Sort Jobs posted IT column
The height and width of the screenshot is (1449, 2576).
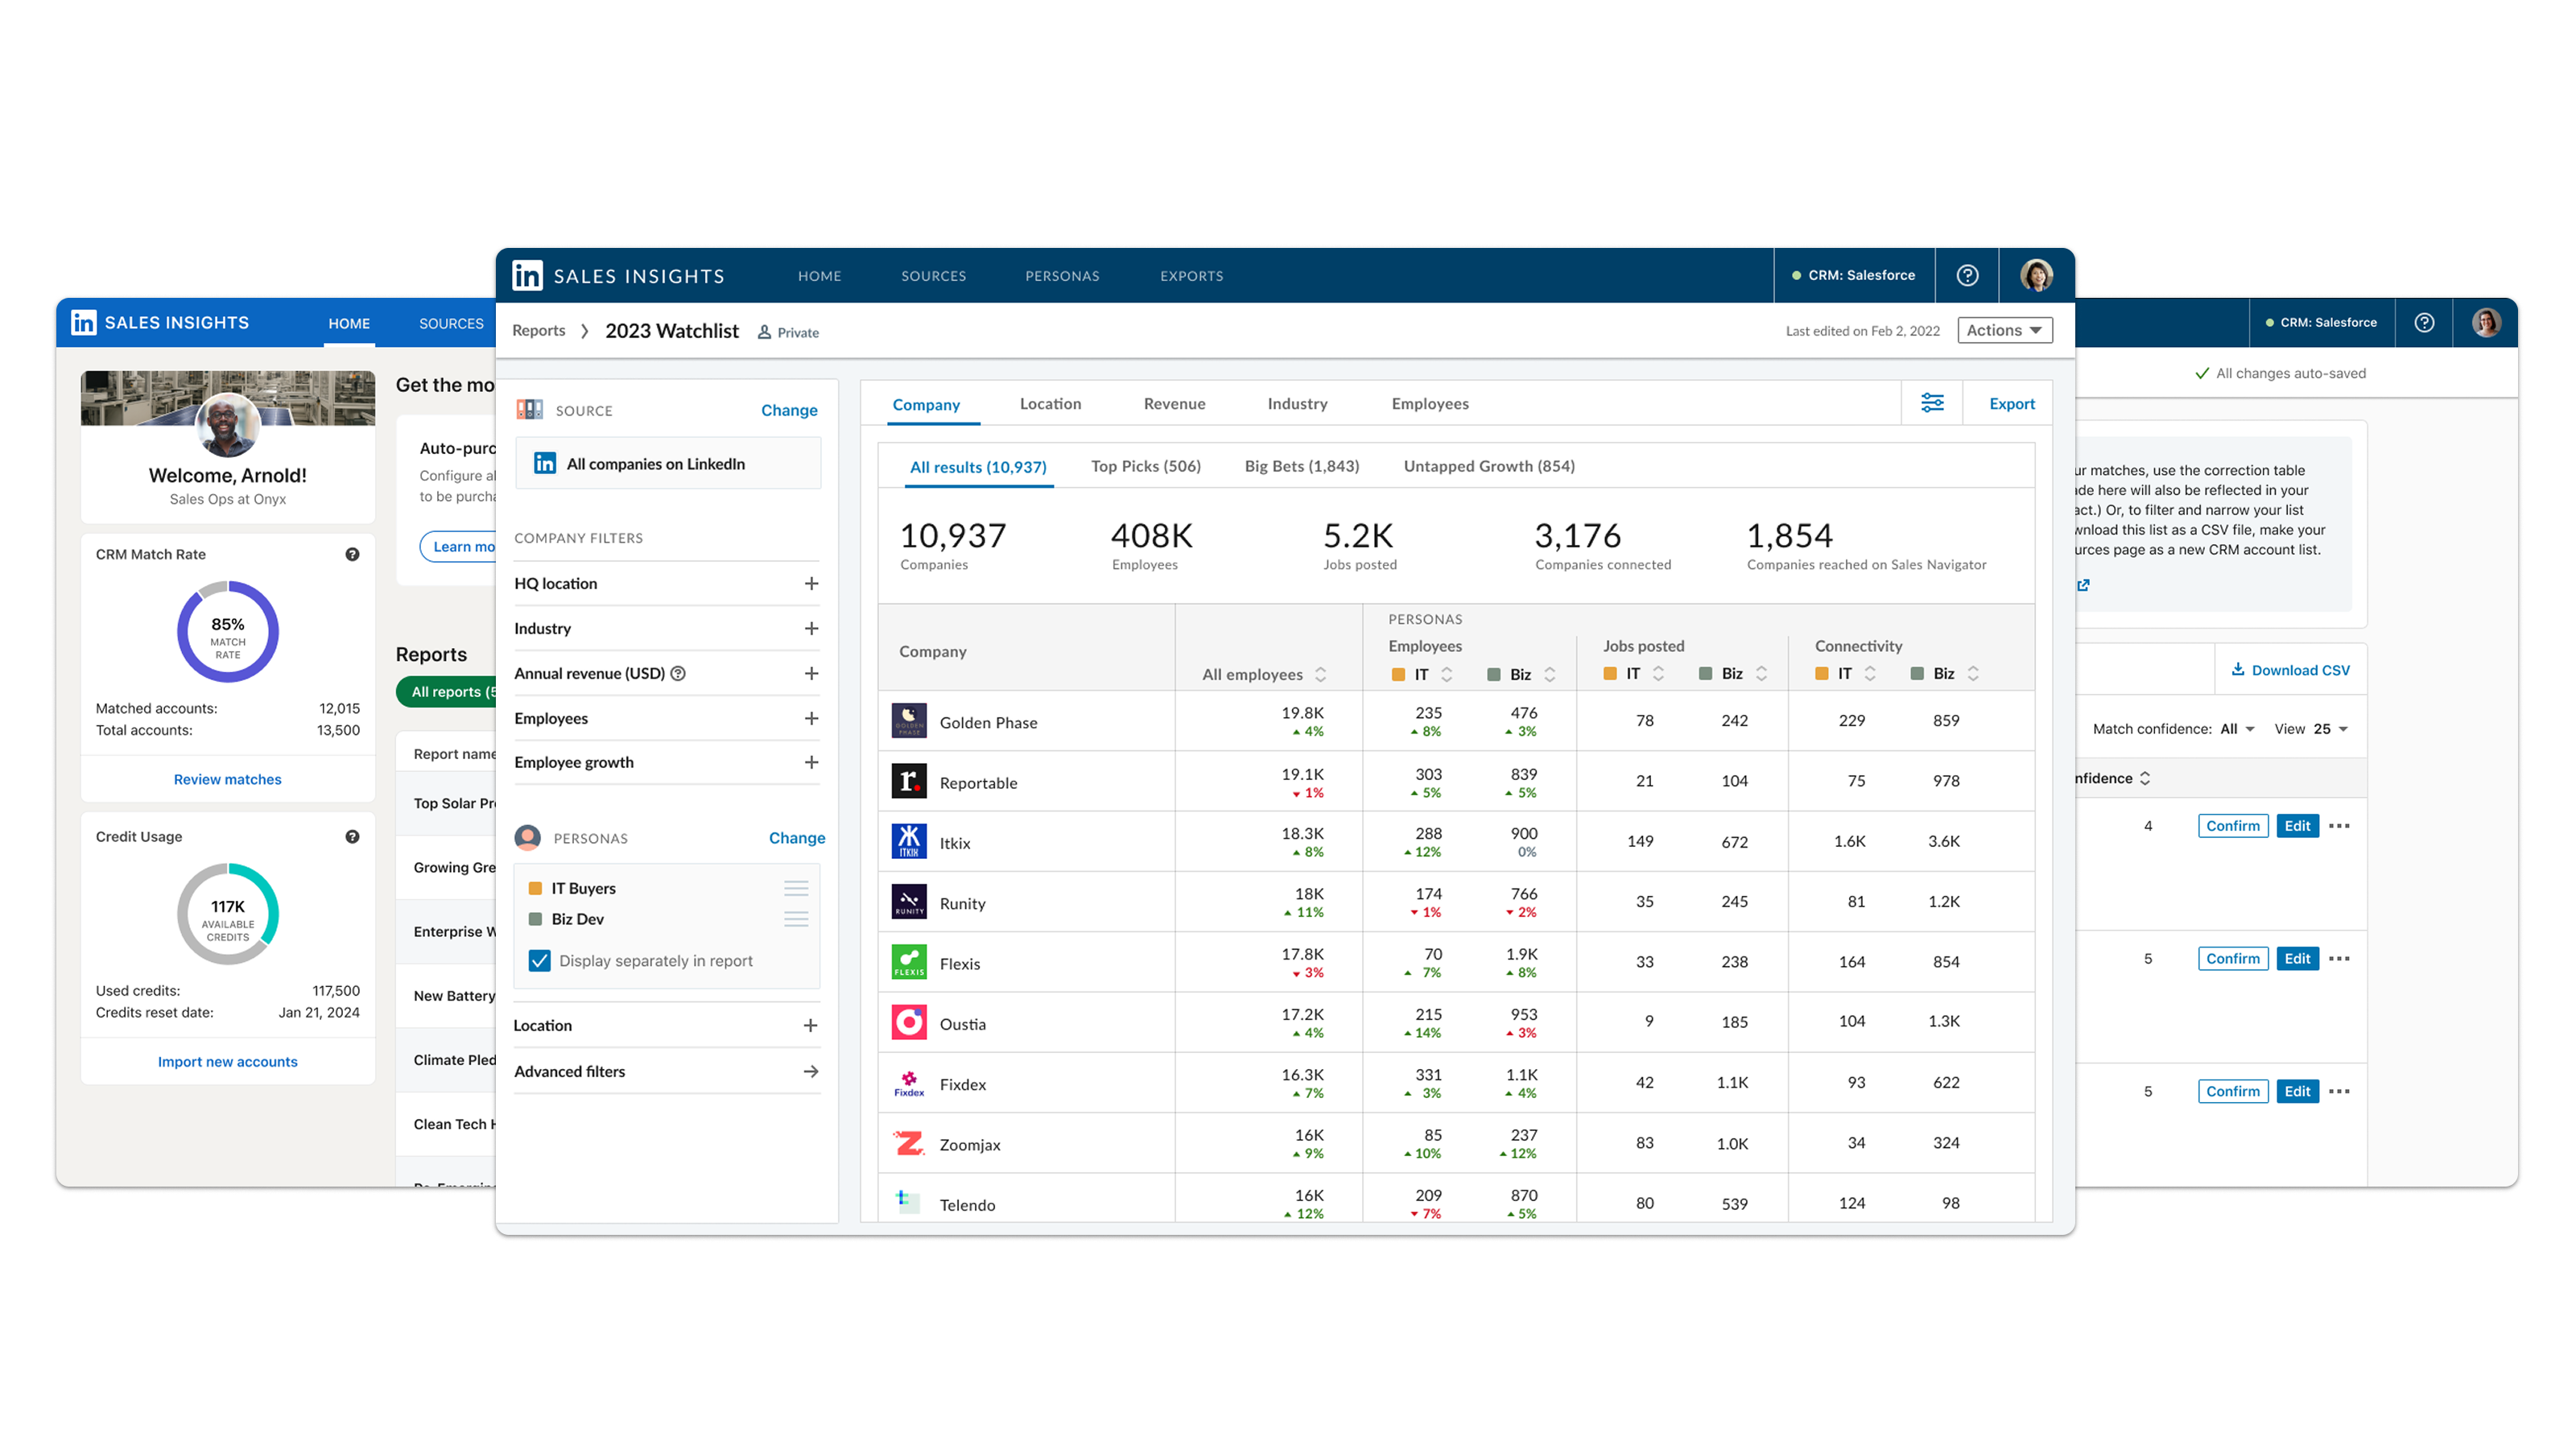[x=1658, y=674]
